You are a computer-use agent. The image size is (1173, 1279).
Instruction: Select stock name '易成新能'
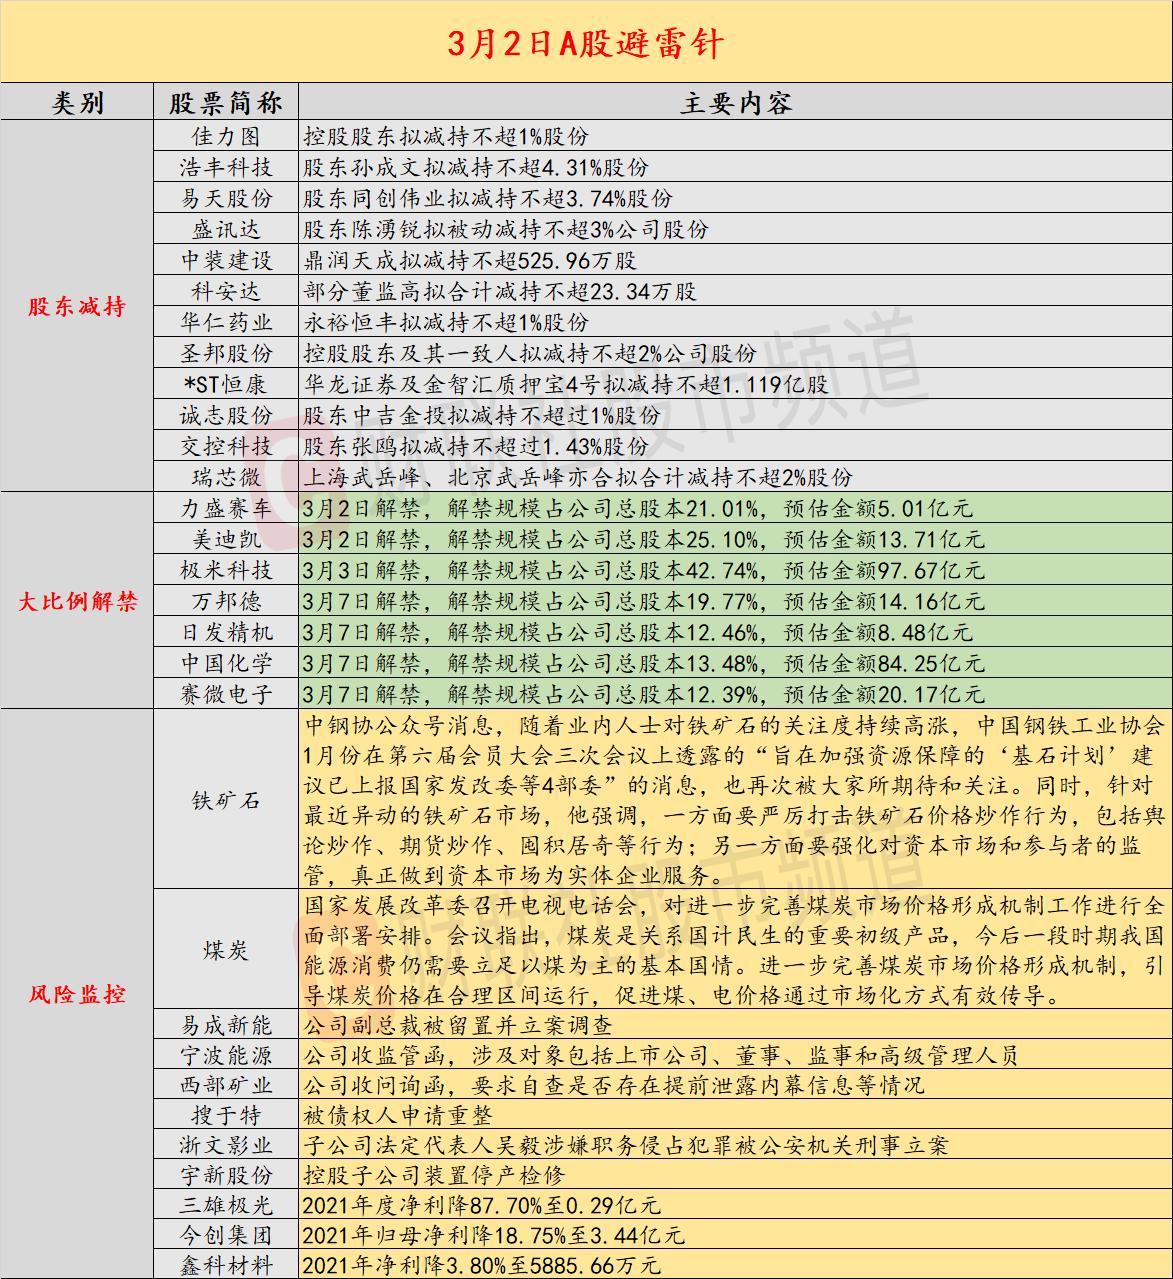point(226,1025)
